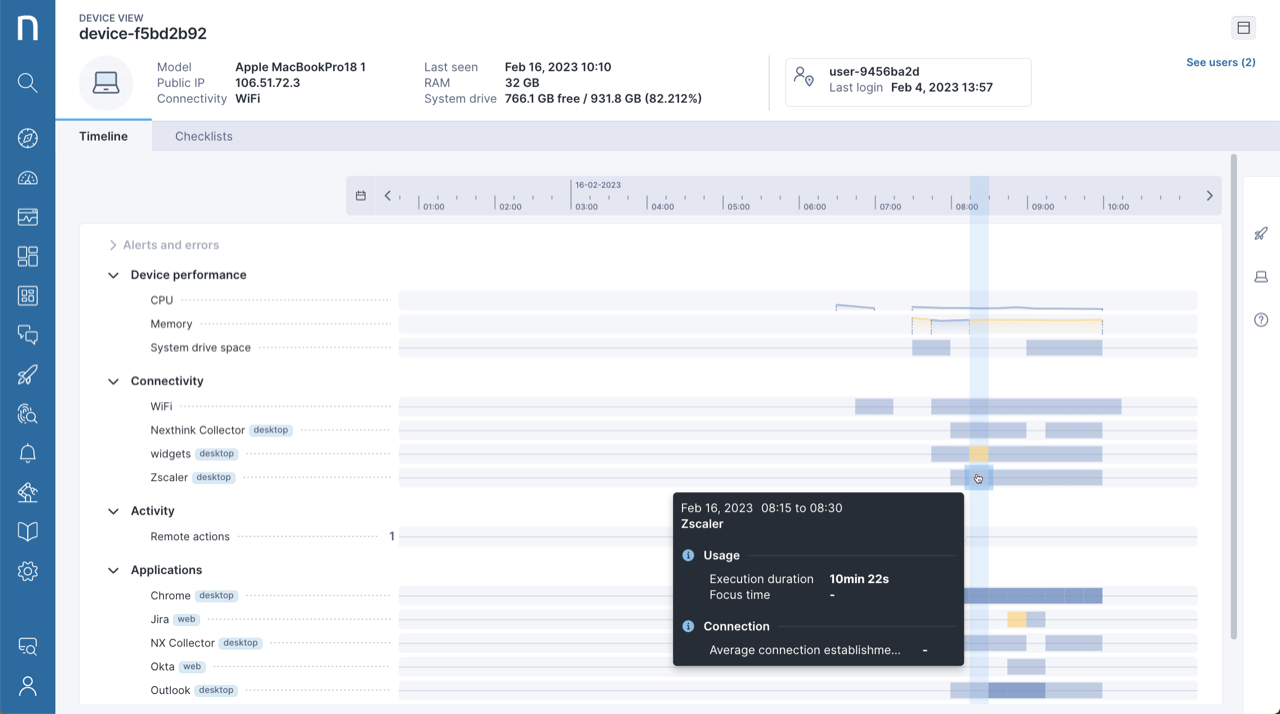Collapse the Applications section
This screenshot has width=1280, height=714.
(113, 569)
